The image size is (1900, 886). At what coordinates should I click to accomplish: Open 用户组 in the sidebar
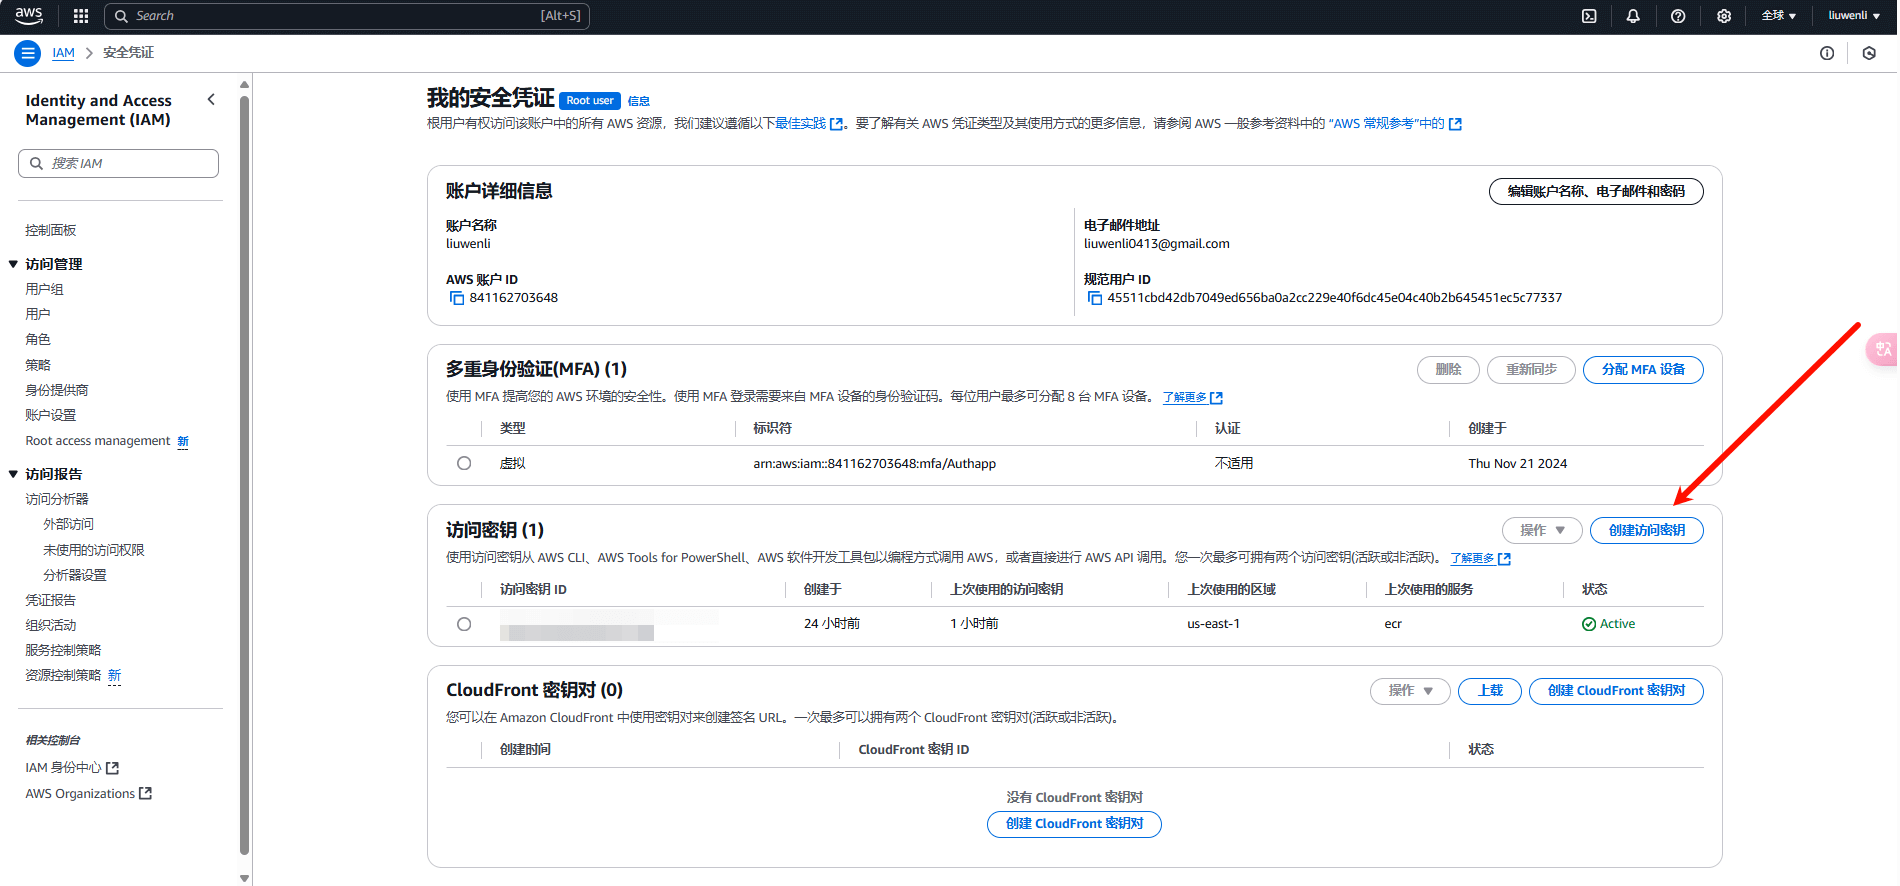(x=44, y=289)
